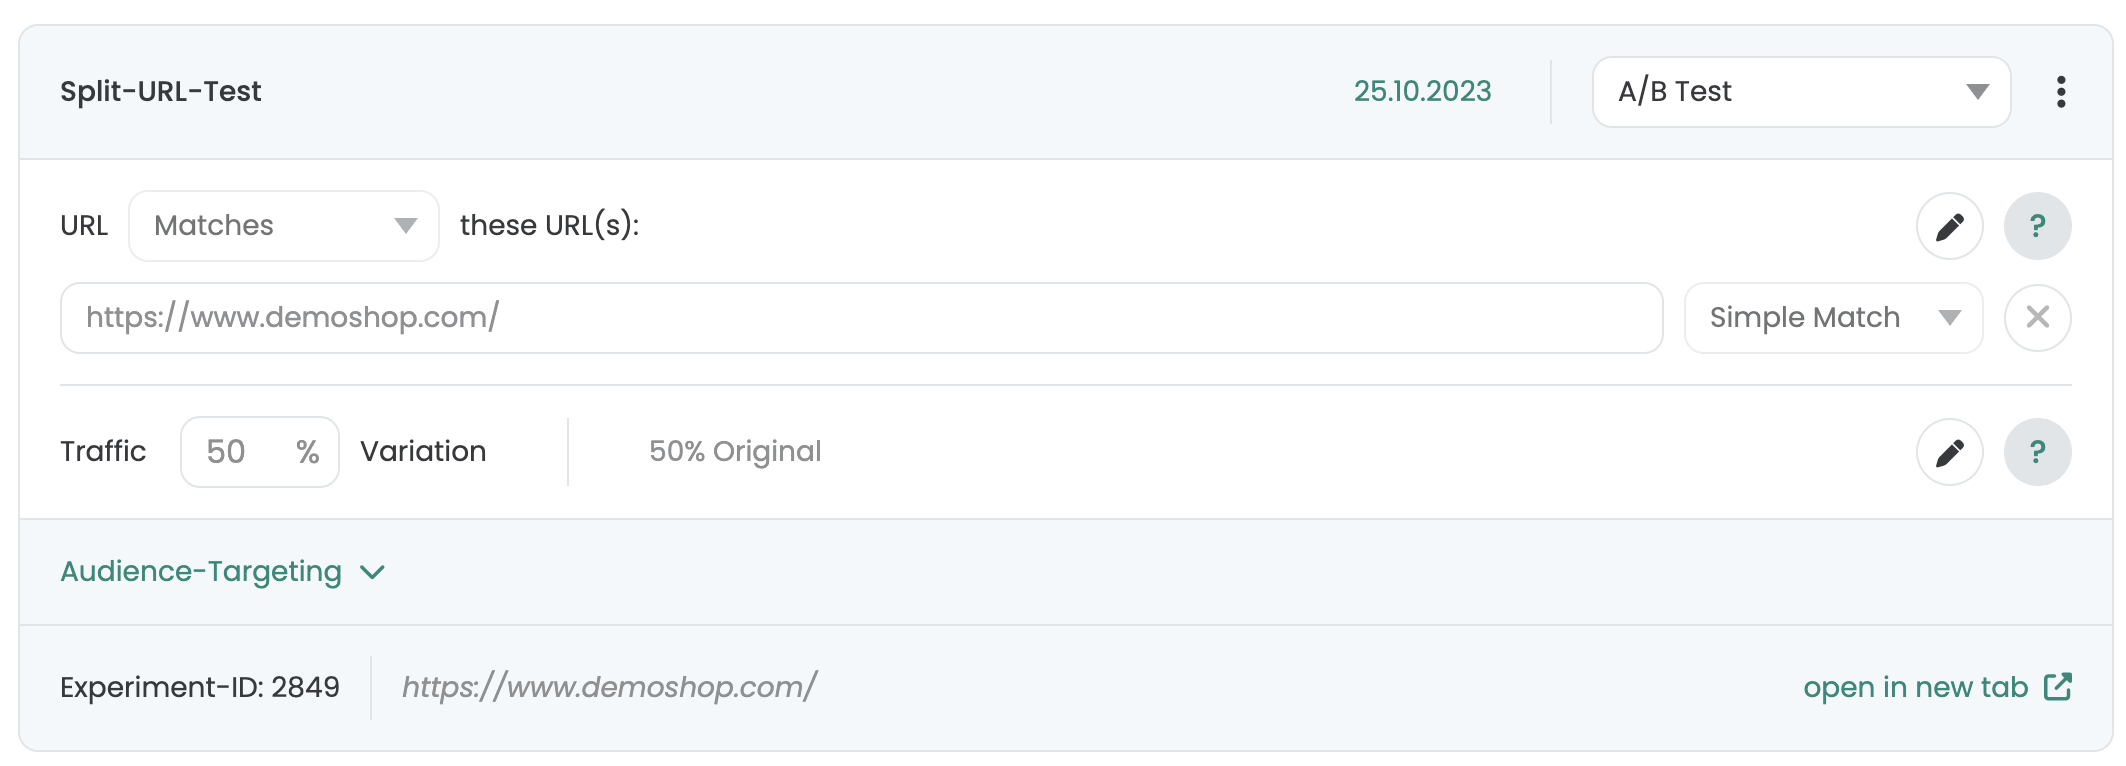2126x766 pixels.
Task: Click the 50% Original traffic label
Action: [x=735, y=452]
